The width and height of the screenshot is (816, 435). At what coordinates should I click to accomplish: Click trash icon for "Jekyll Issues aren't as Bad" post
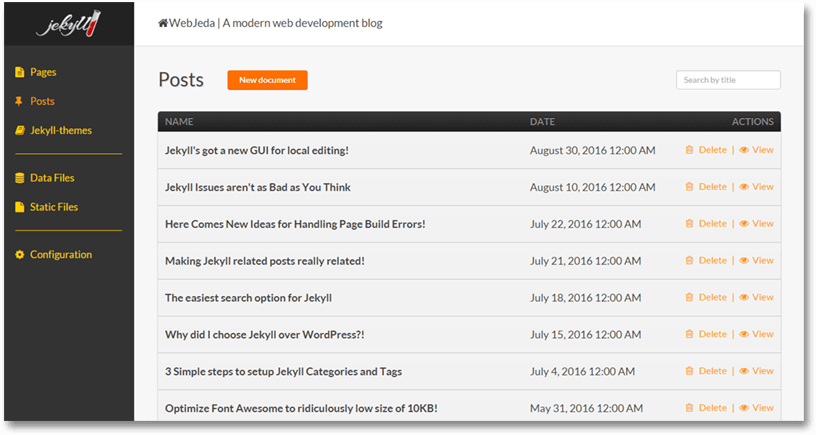pyautogui.click(x=689, y=187)
